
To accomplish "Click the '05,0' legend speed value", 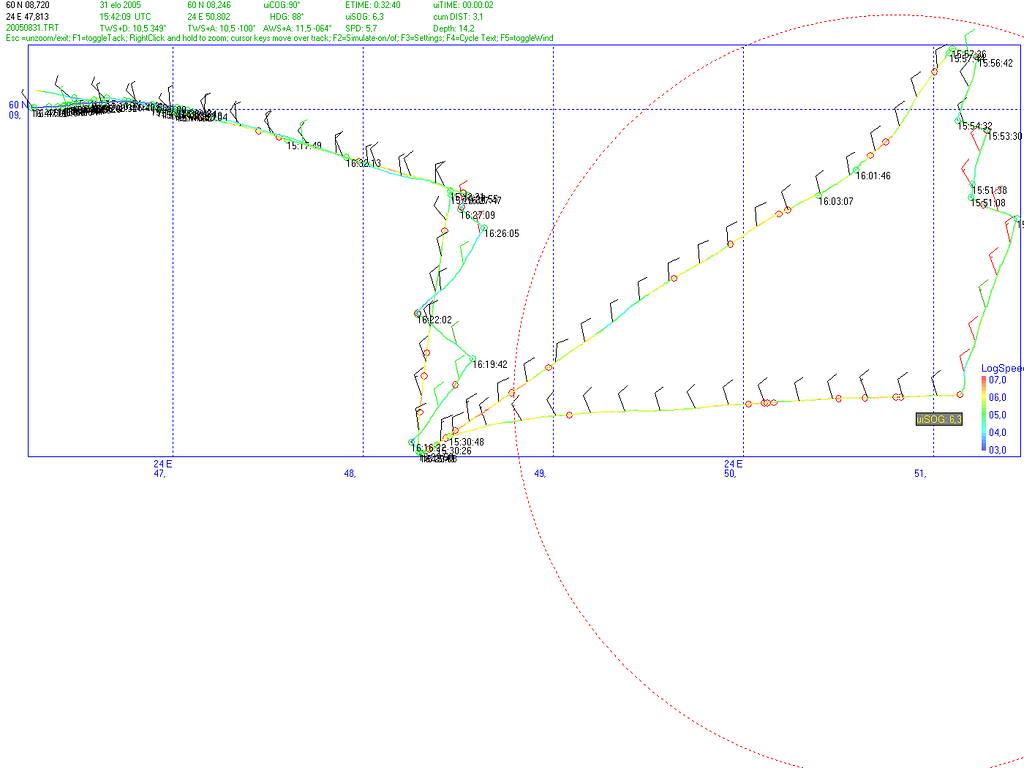I will (997, 415).
